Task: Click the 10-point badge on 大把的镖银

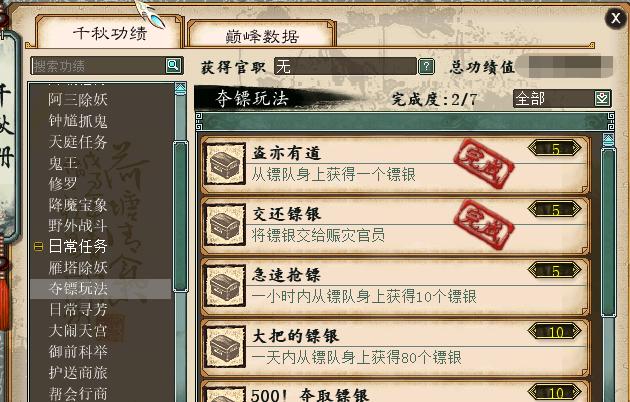Action: [x=554, y=332]
